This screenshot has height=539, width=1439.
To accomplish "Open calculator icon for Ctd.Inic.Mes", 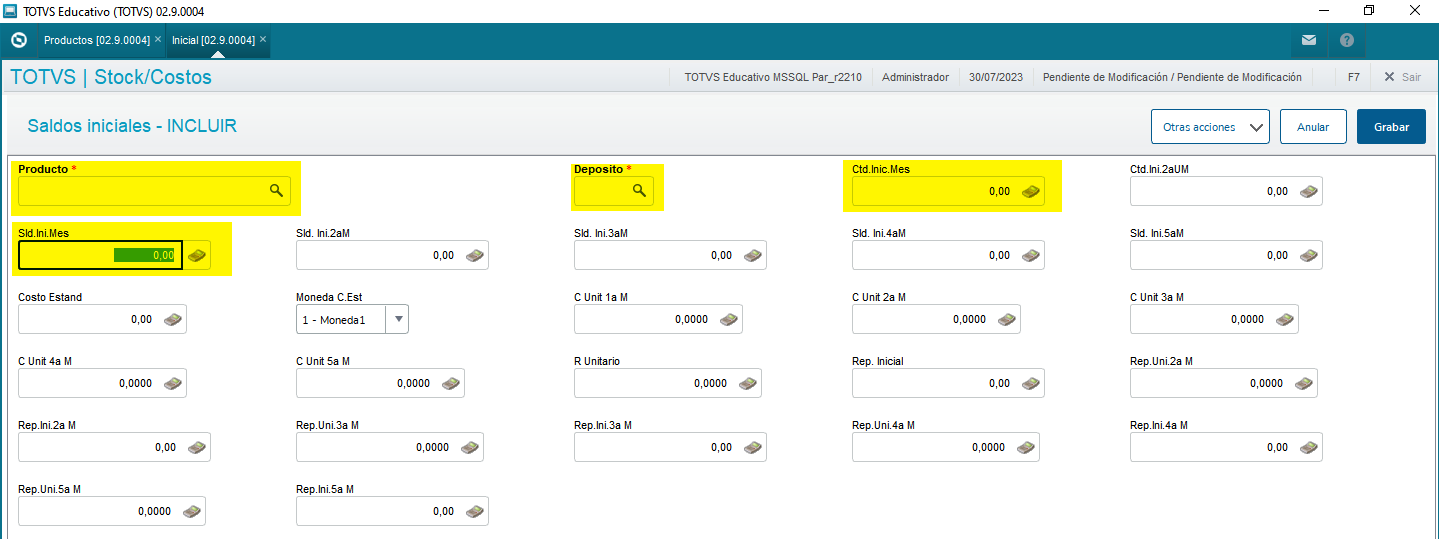I will click(x=1031, y=191).
